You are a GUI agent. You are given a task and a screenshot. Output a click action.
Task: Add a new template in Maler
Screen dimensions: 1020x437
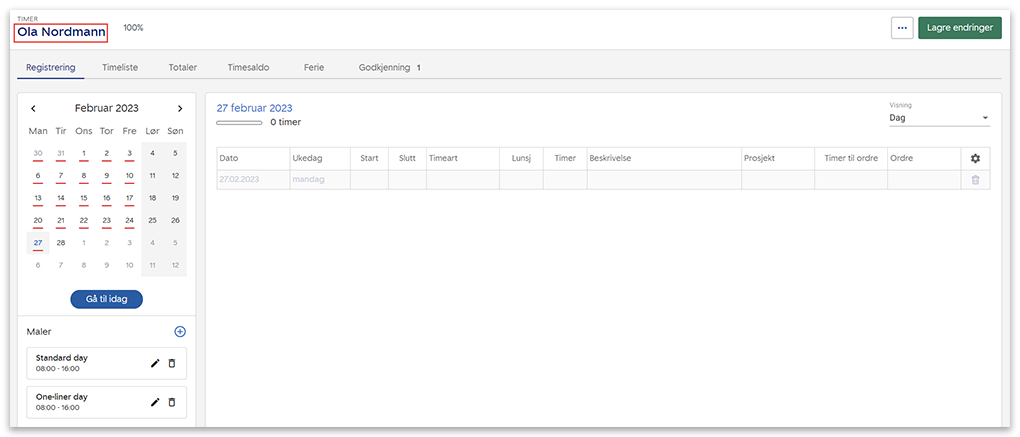click(180, 331)
